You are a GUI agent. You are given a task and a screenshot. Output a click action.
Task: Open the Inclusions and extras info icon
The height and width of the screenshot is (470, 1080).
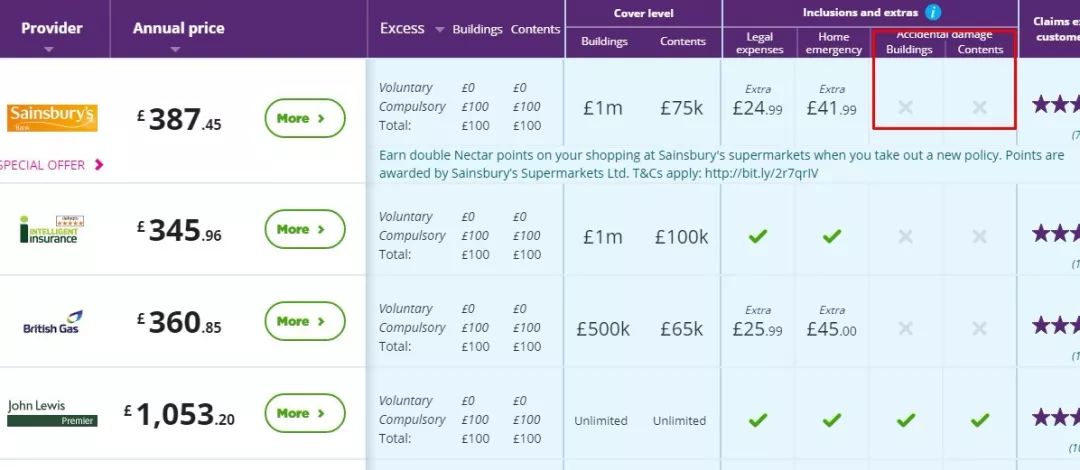click(933, 12)
